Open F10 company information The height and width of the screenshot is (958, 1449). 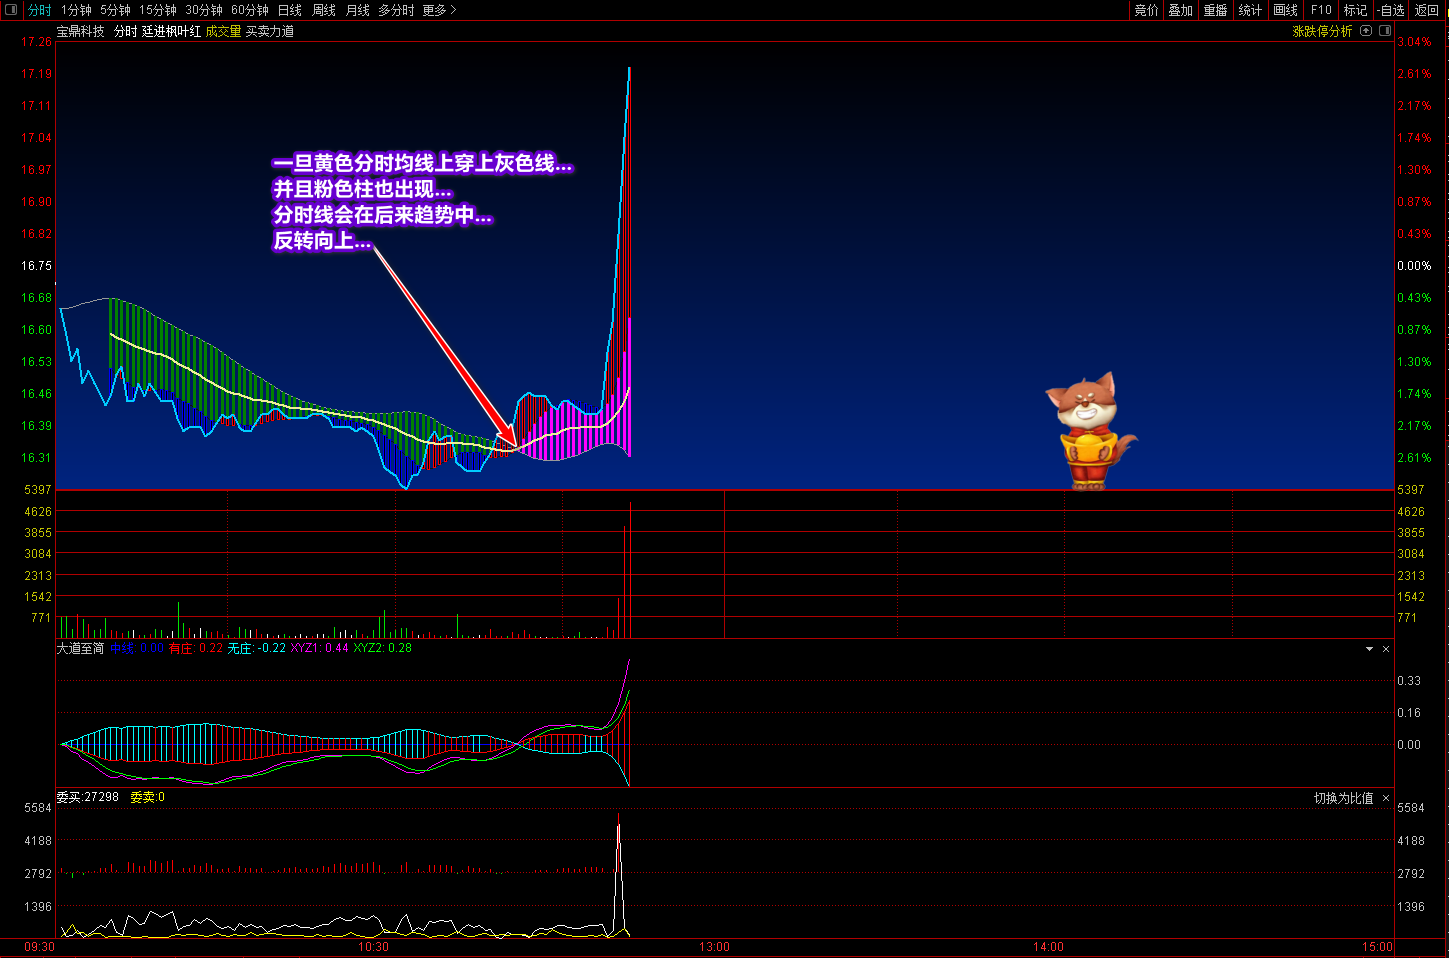point(1321,10)
